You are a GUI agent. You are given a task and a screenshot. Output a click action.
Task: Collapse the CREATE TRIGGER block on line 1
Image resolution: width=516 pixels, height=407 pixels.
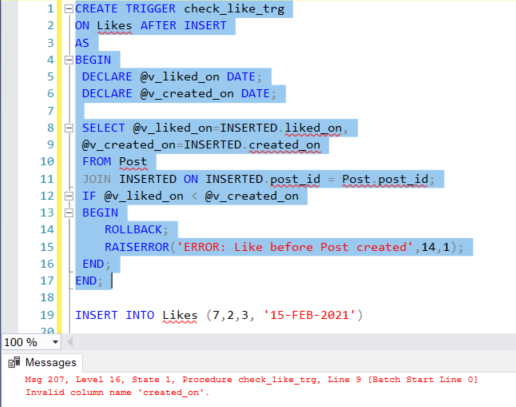[x=69, y=9]
